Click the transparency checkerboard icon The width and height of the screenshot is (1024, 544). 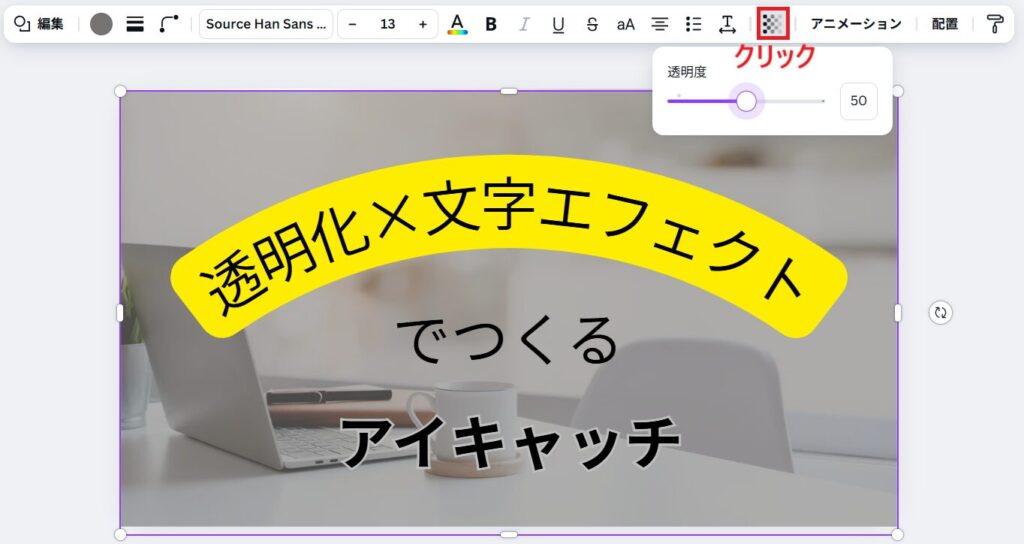(773, 24)
